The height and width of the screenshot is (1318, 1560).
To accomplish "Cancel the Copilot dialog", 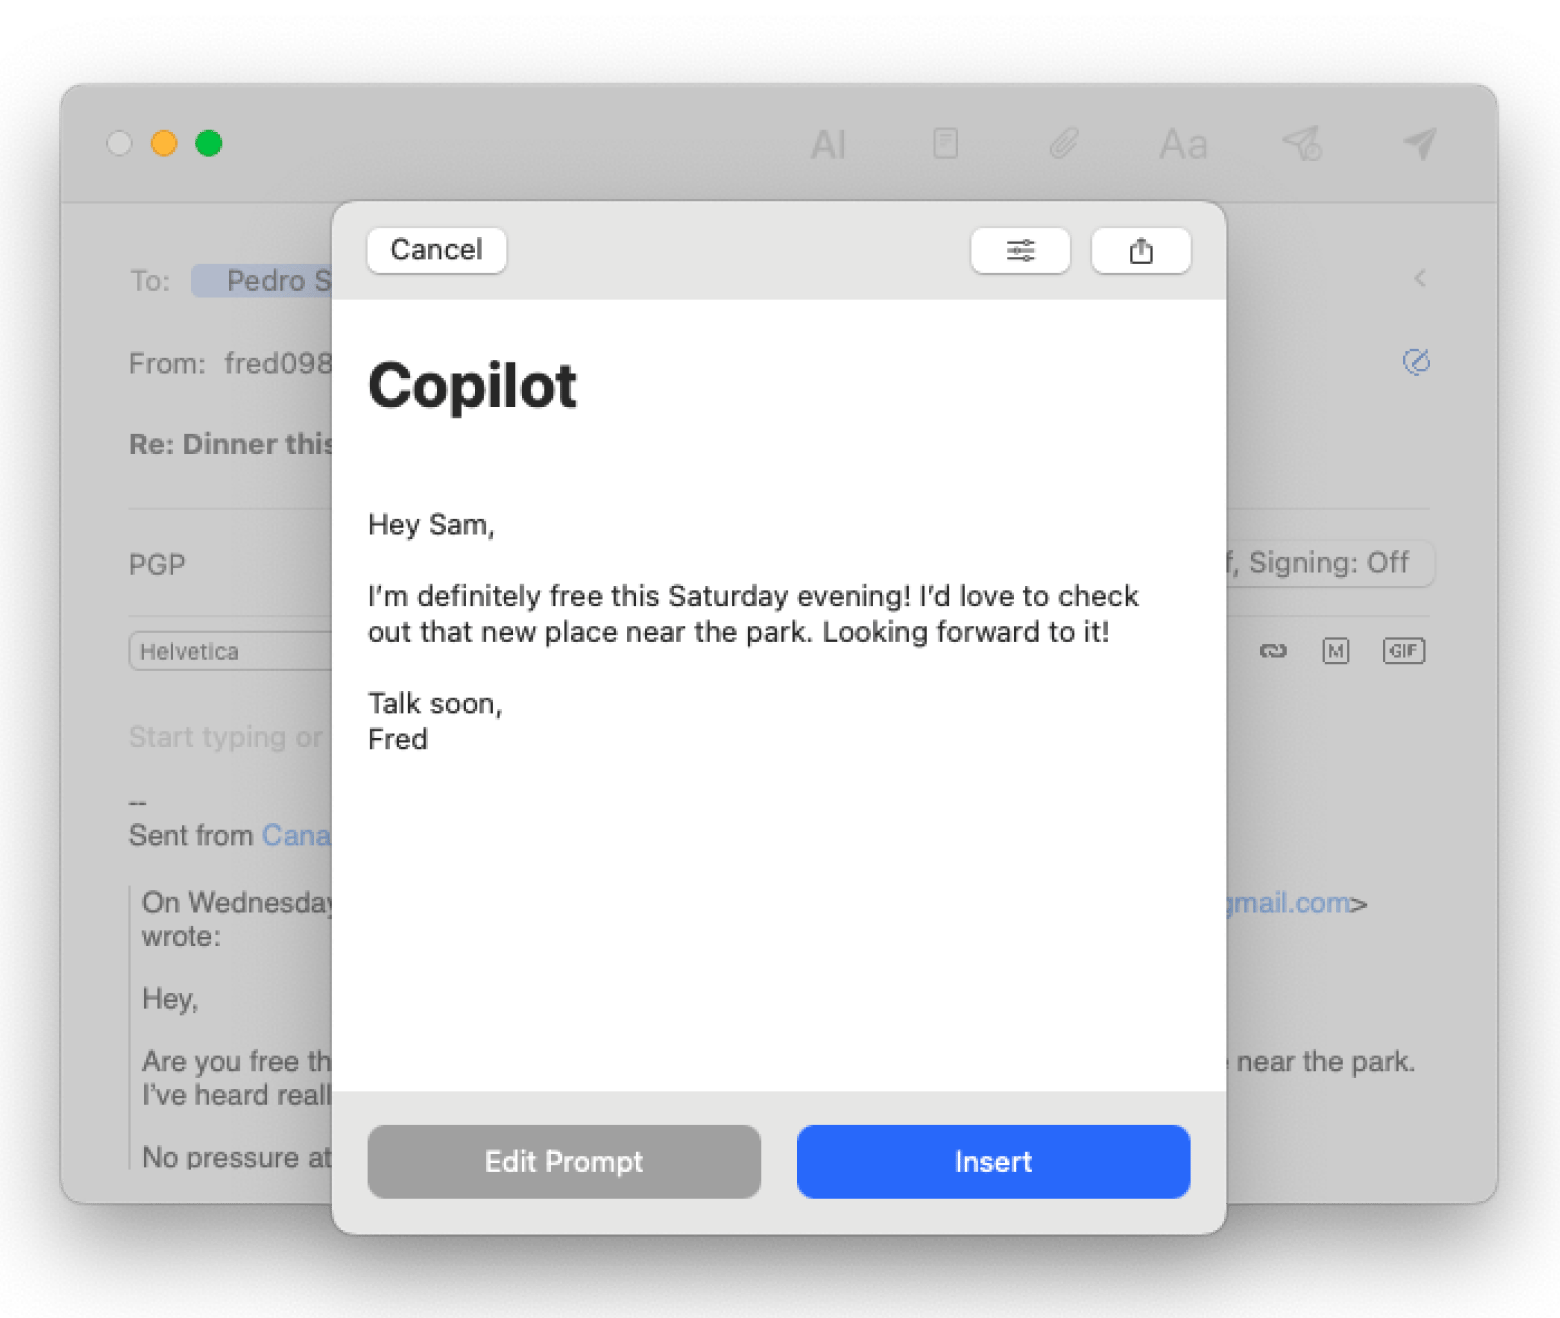I will [x=435, y=250].
